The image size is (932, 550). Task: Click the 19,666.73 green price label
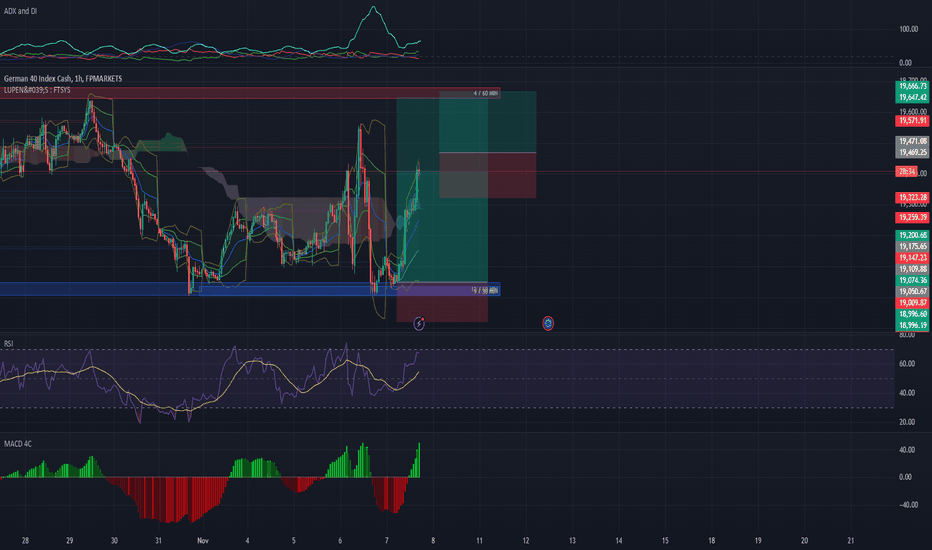[912, 86]
